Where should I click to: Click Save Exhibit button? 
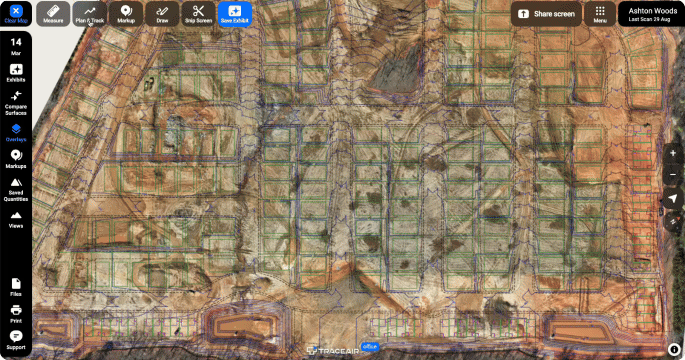[235, 14]
